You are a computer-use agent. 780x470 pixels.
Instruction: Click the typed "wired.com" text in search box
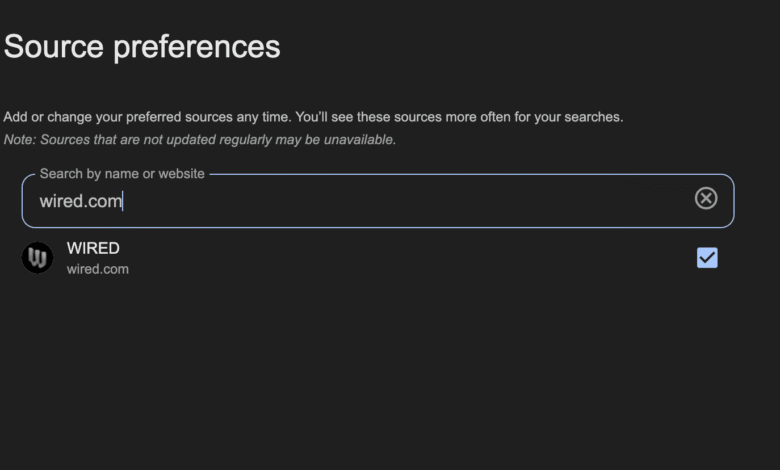tap(80, 201)
